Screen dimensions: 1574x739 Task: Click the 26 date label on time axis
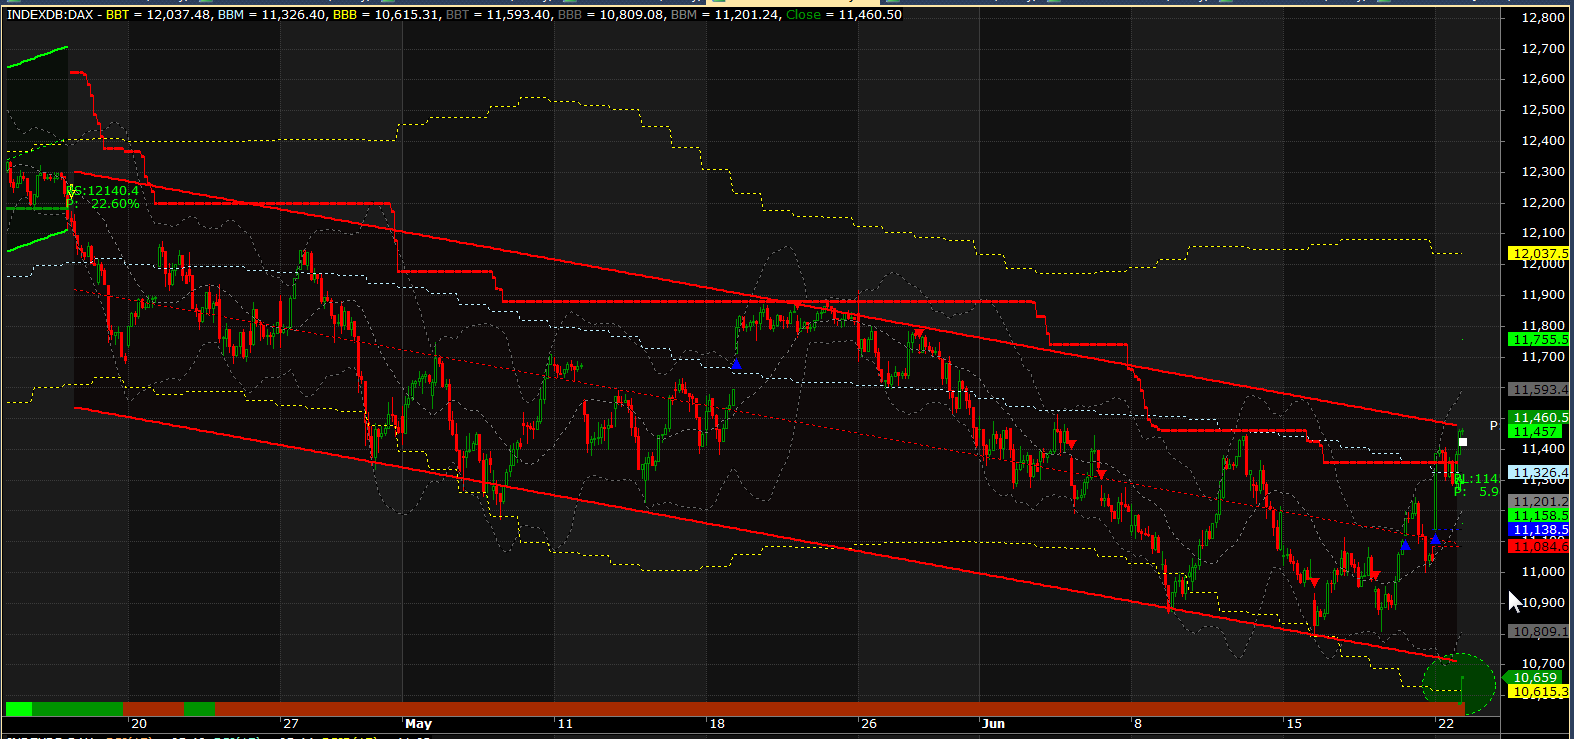868,723
